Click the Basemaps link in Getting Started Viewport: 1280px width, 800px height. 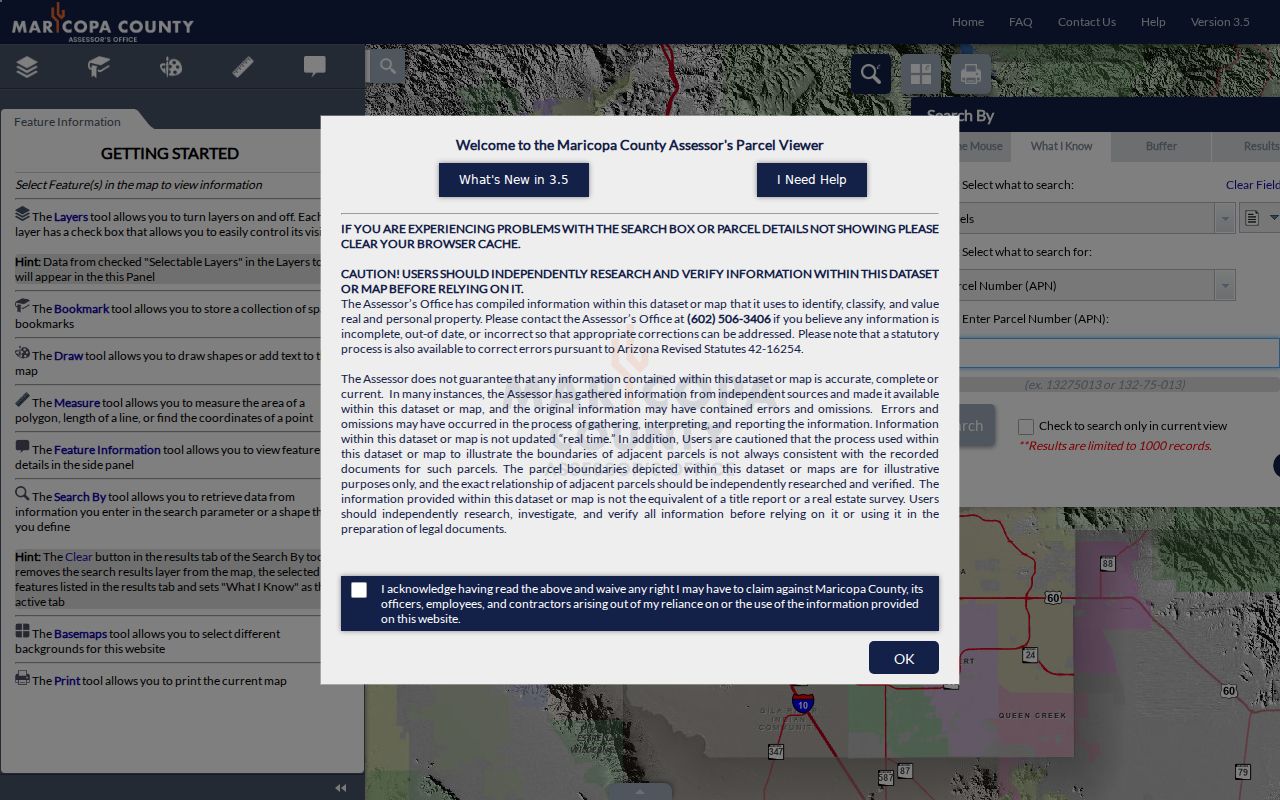[80, 634]
